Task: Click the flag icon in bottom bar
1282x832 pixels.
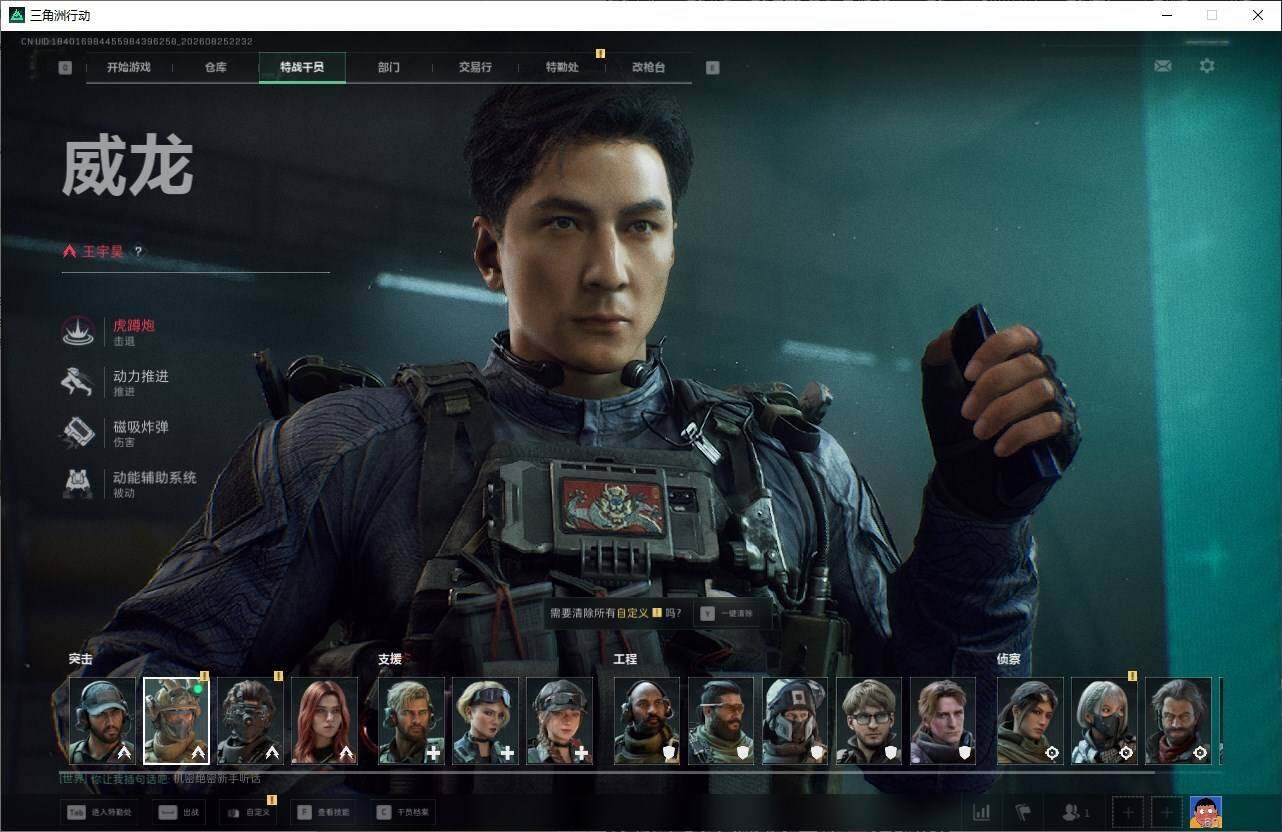Action: click(x=1023, y=812)
